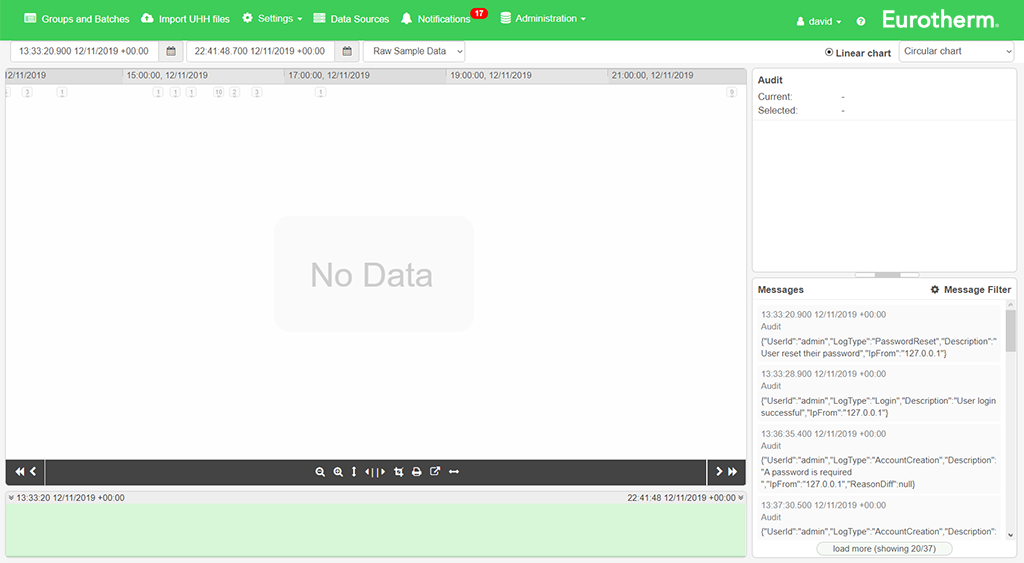Click the messages scrollbar thumb
The height and width of the screenshot is (563, 1024).
click(1010, 330)
